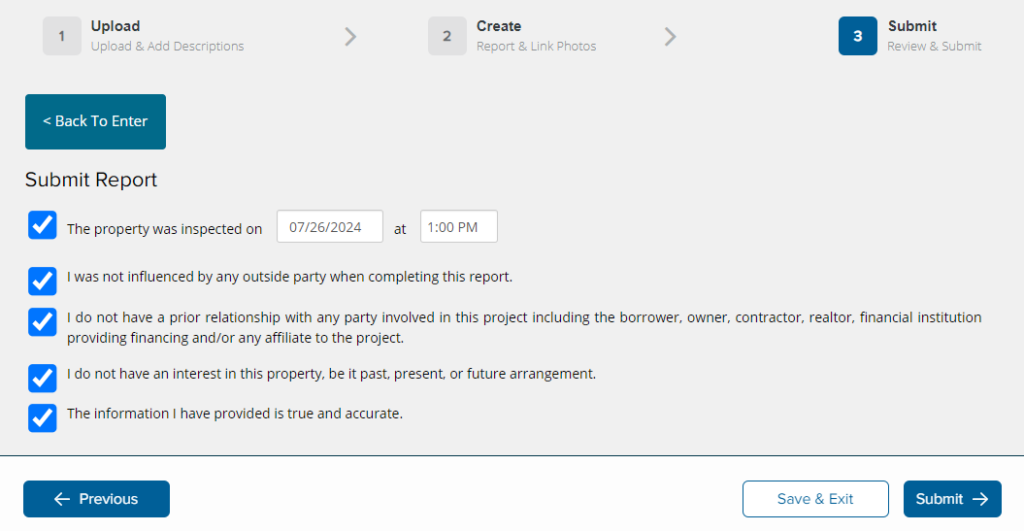The image size is (1024, 531).
Task: Toggle the no interest in property checkbox
Action: click(42, 378)
